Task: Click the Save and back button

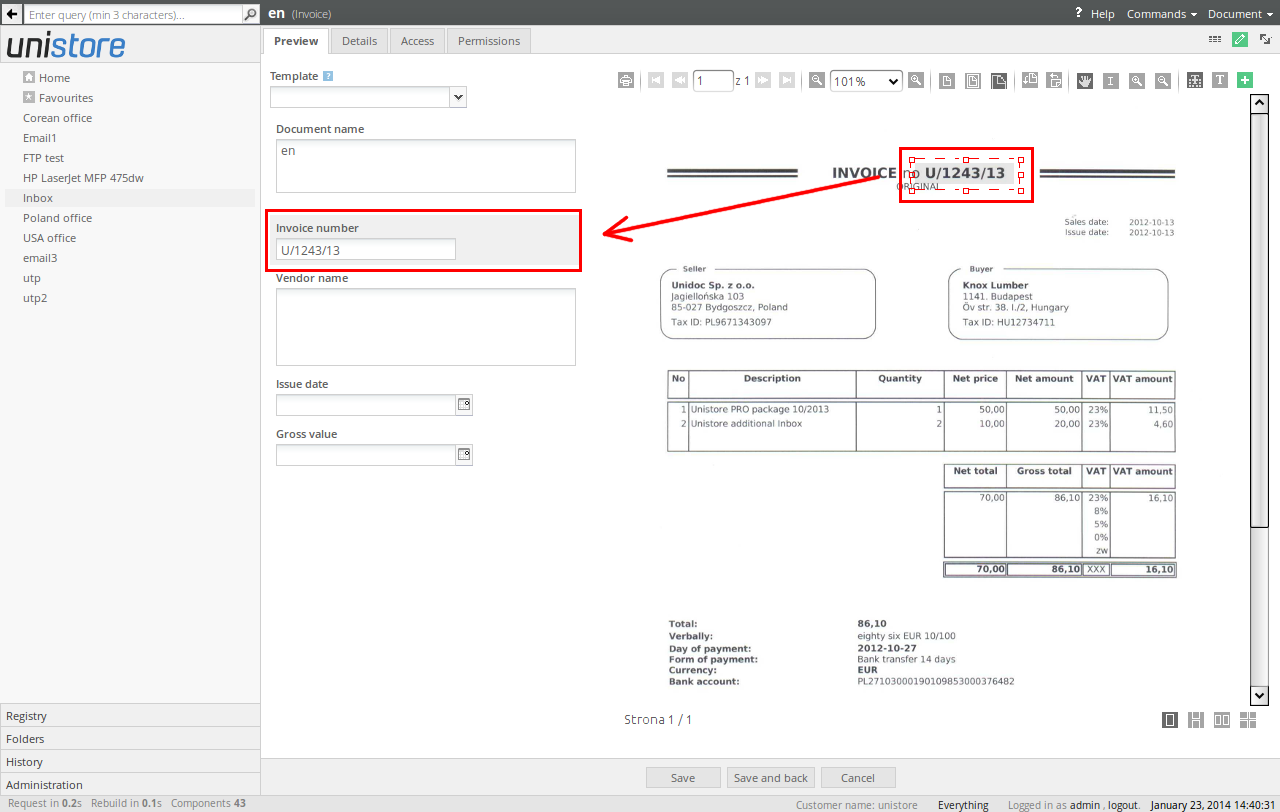Action: 770,778
